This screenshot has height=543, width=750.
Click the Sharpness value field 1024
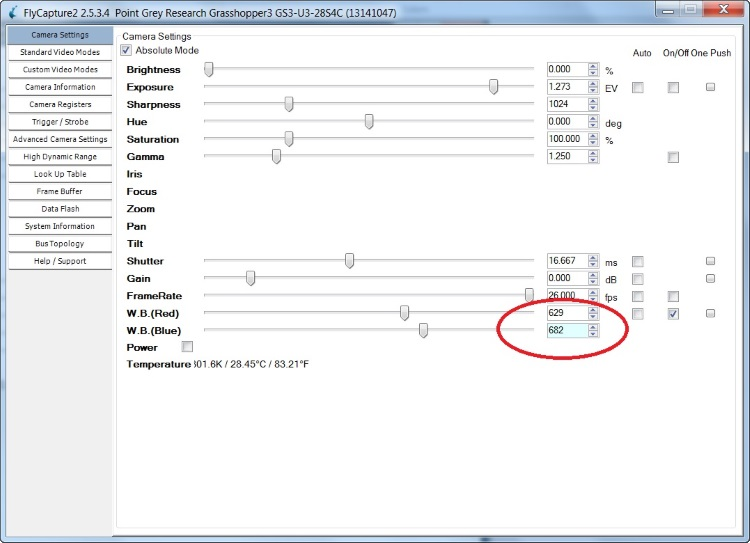click(x=567, y=104)
